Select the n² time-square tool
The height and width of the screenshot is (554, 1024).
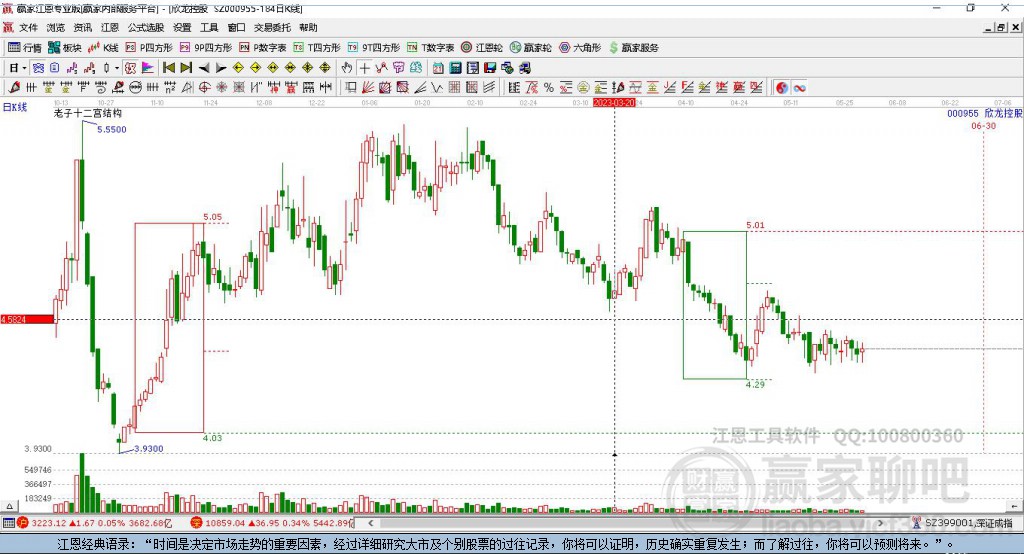click(170, 88)
